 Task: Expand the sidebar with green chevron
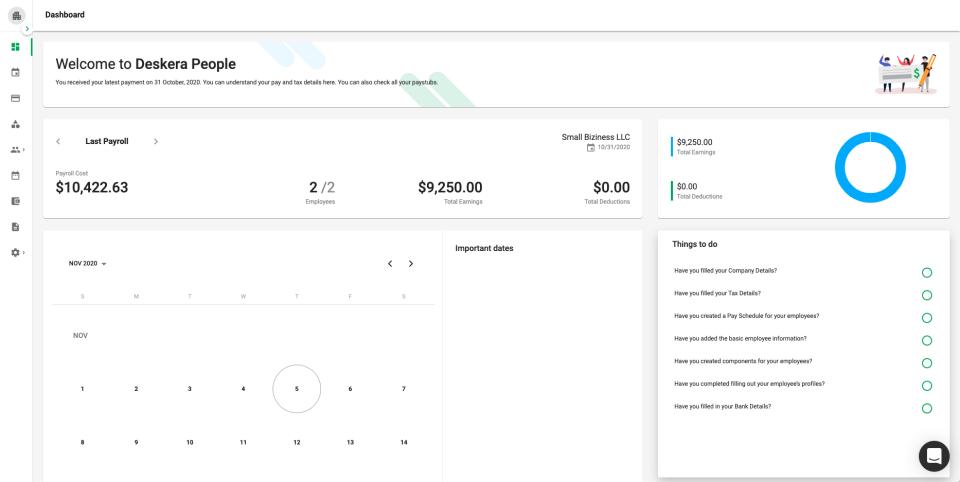click(x=27, y=29)
